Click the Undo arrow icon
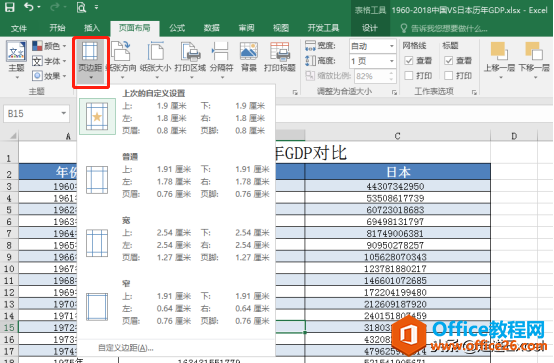The width and height of the screenshot is (554, 363). pos(29,7)
